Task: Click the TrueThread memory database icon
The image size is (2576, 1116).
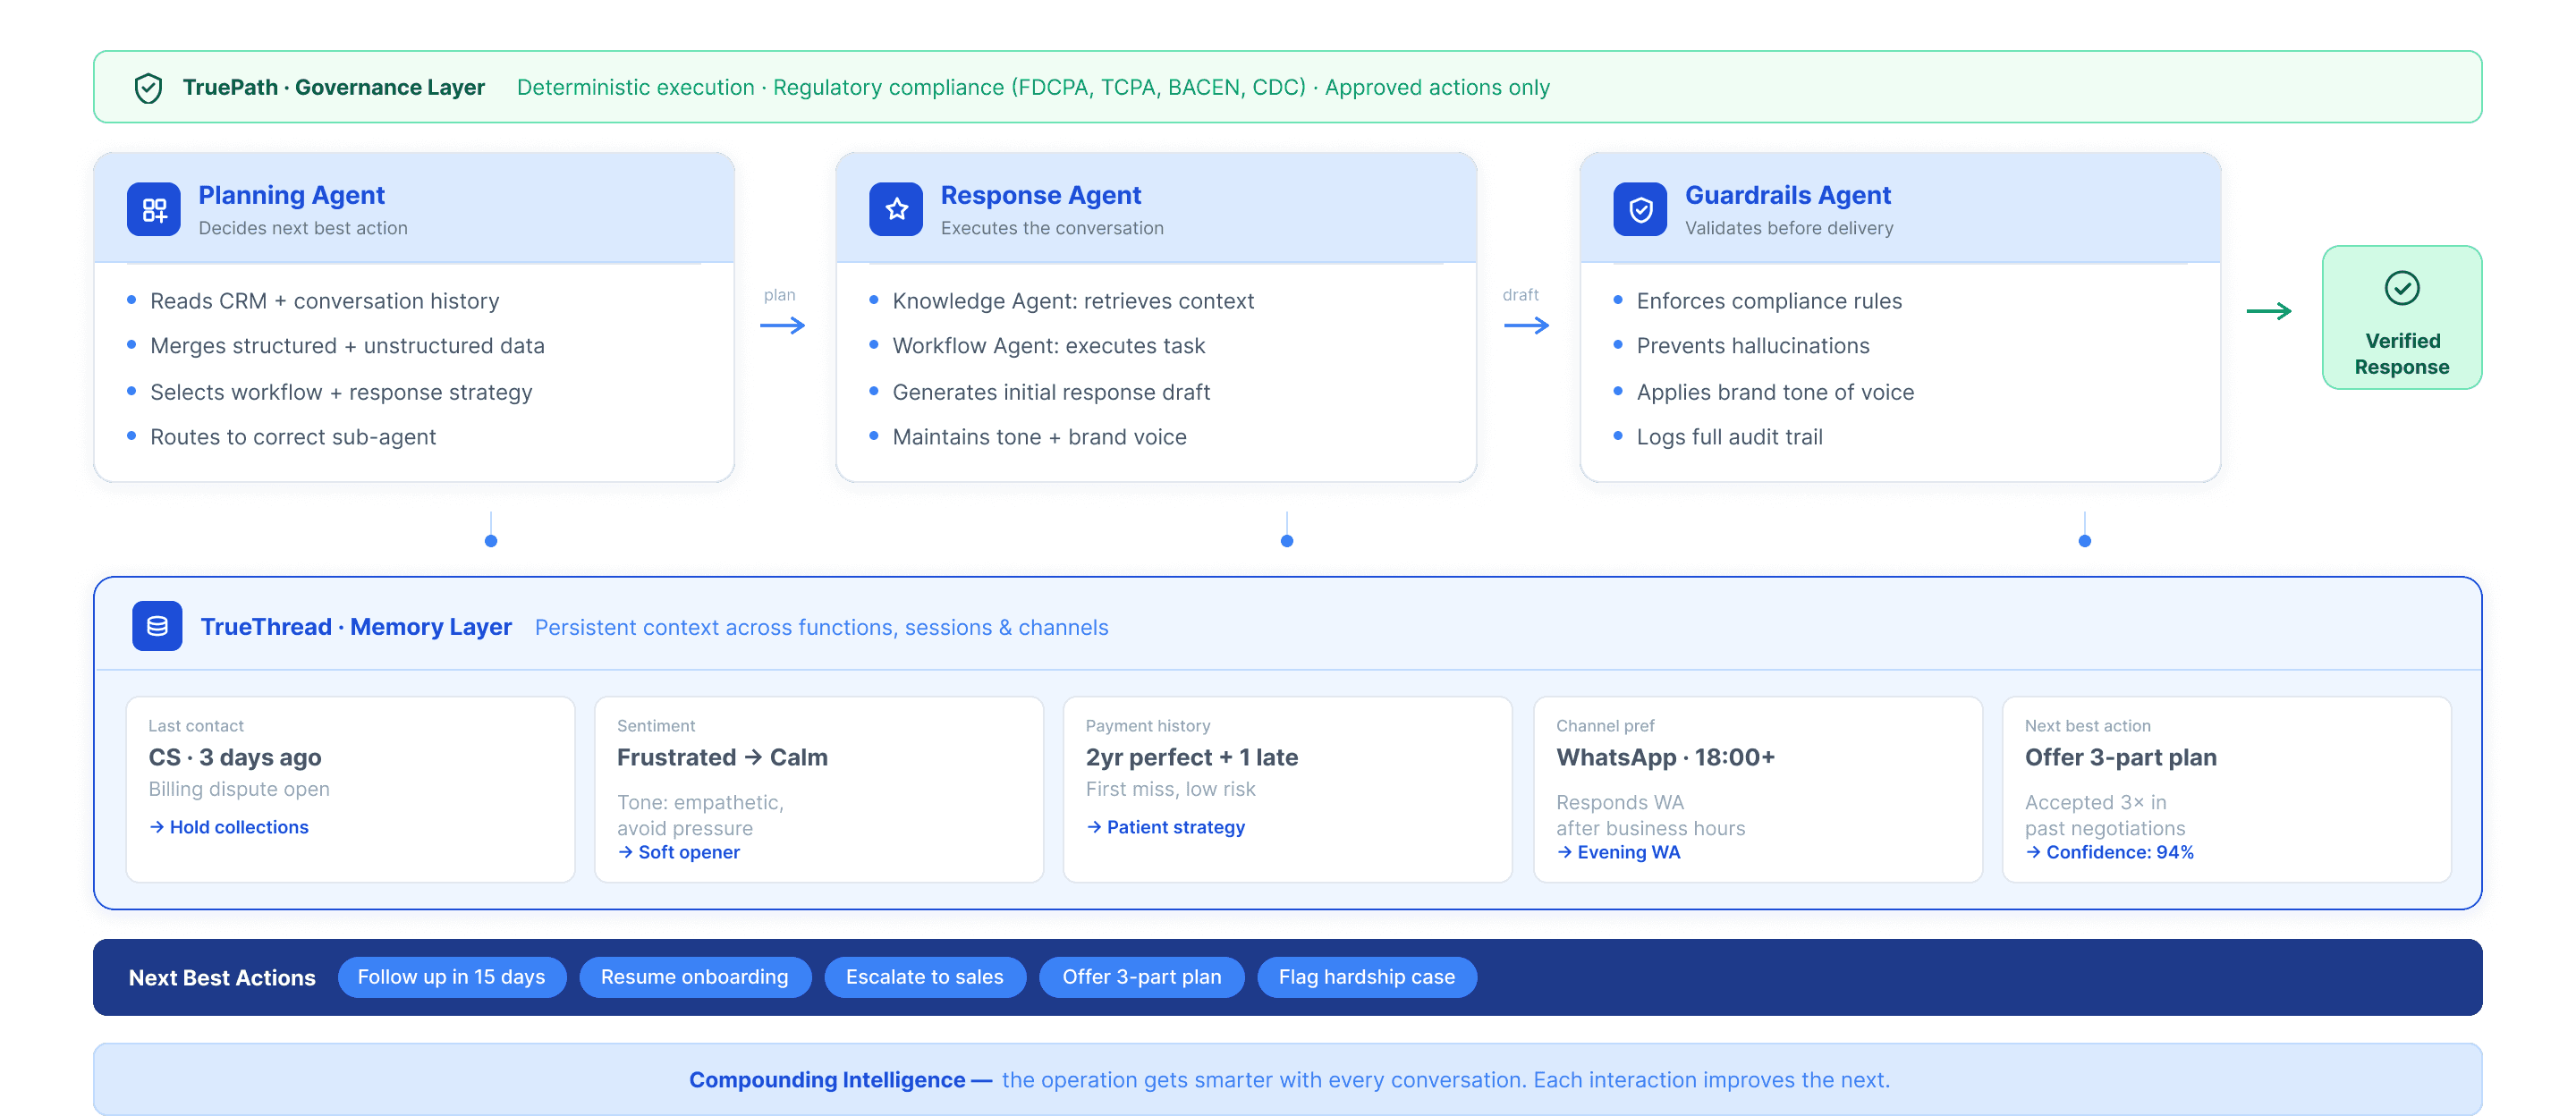Action: pos(157,626)
